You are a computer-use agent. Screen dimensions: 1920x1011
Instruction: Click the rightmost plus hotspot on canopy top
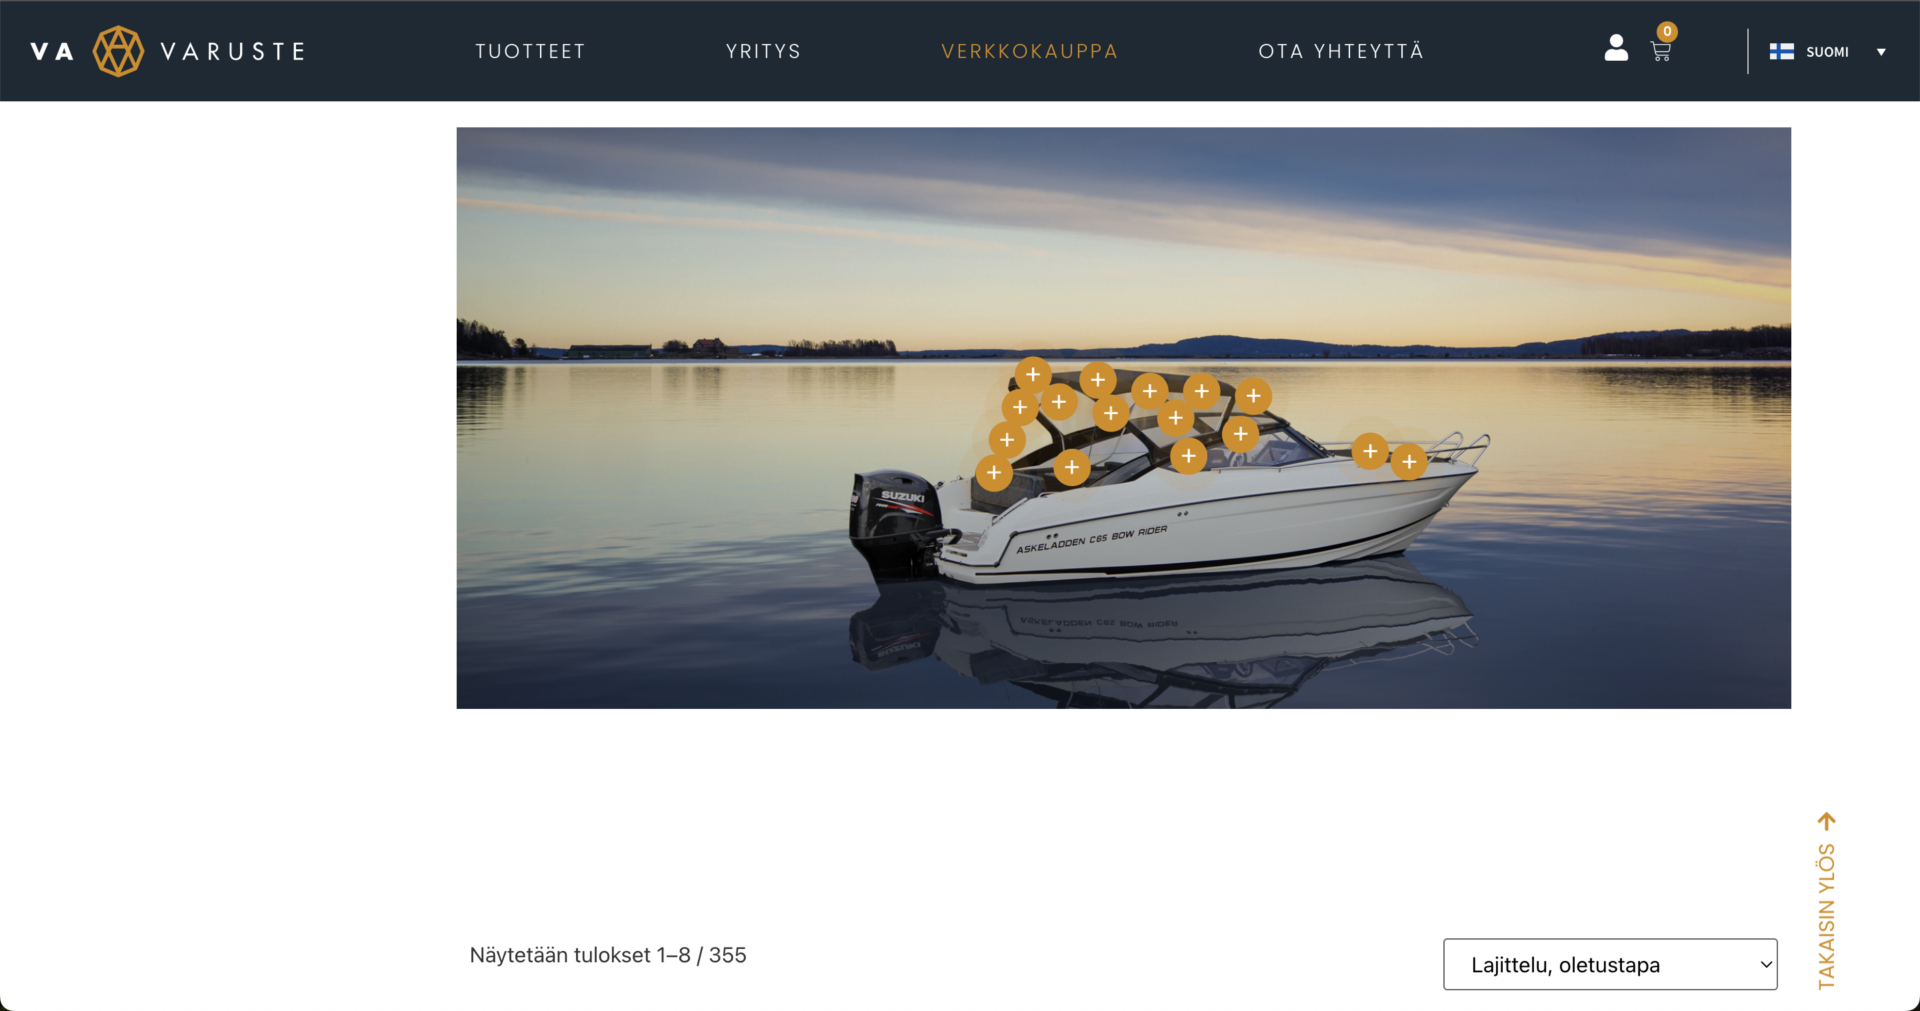[x=1253, y=396]
